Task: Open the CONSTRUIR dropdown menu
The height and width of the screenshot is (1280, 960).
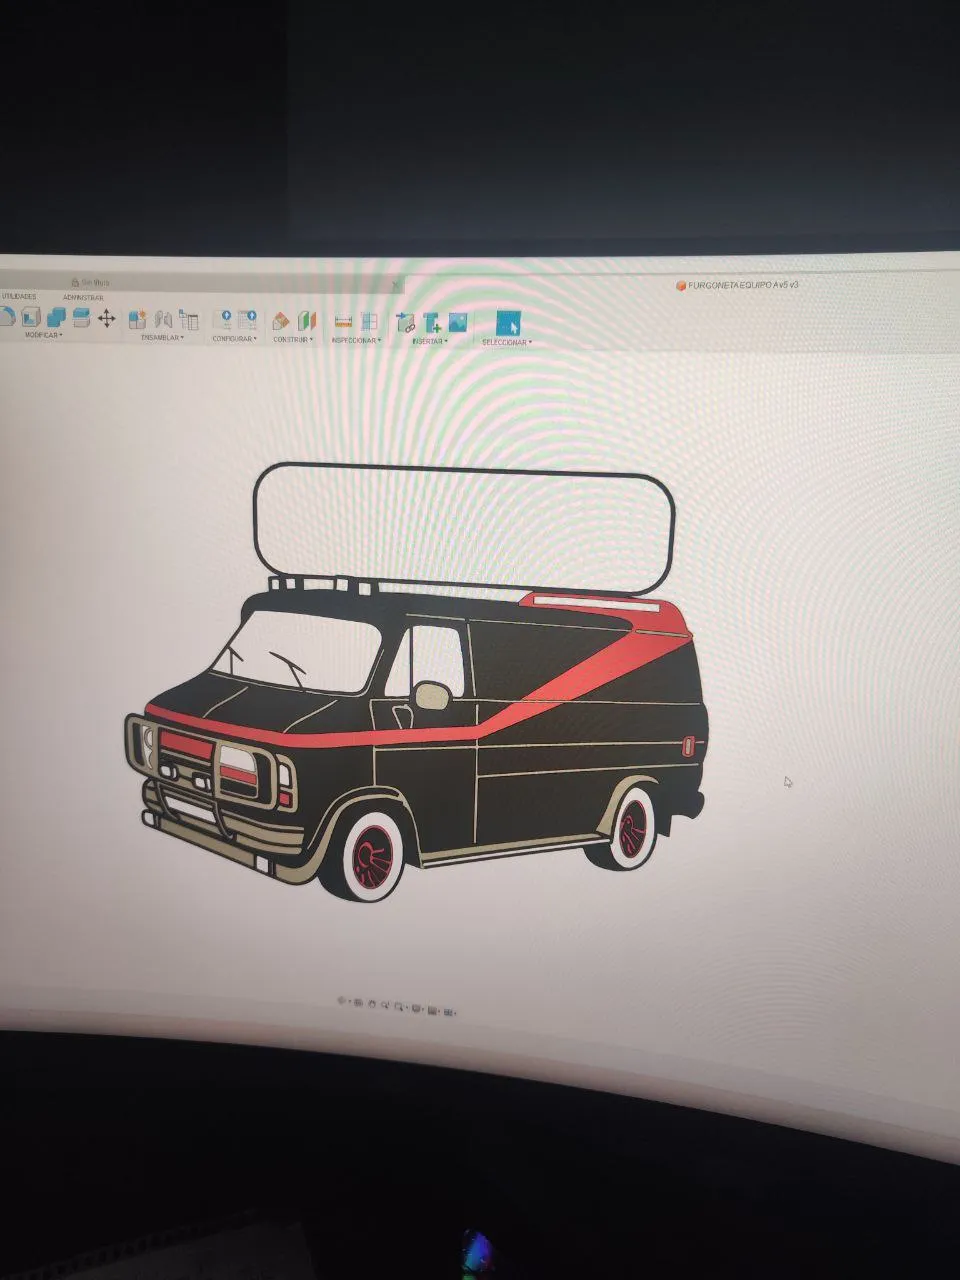Action: [293, 339]
